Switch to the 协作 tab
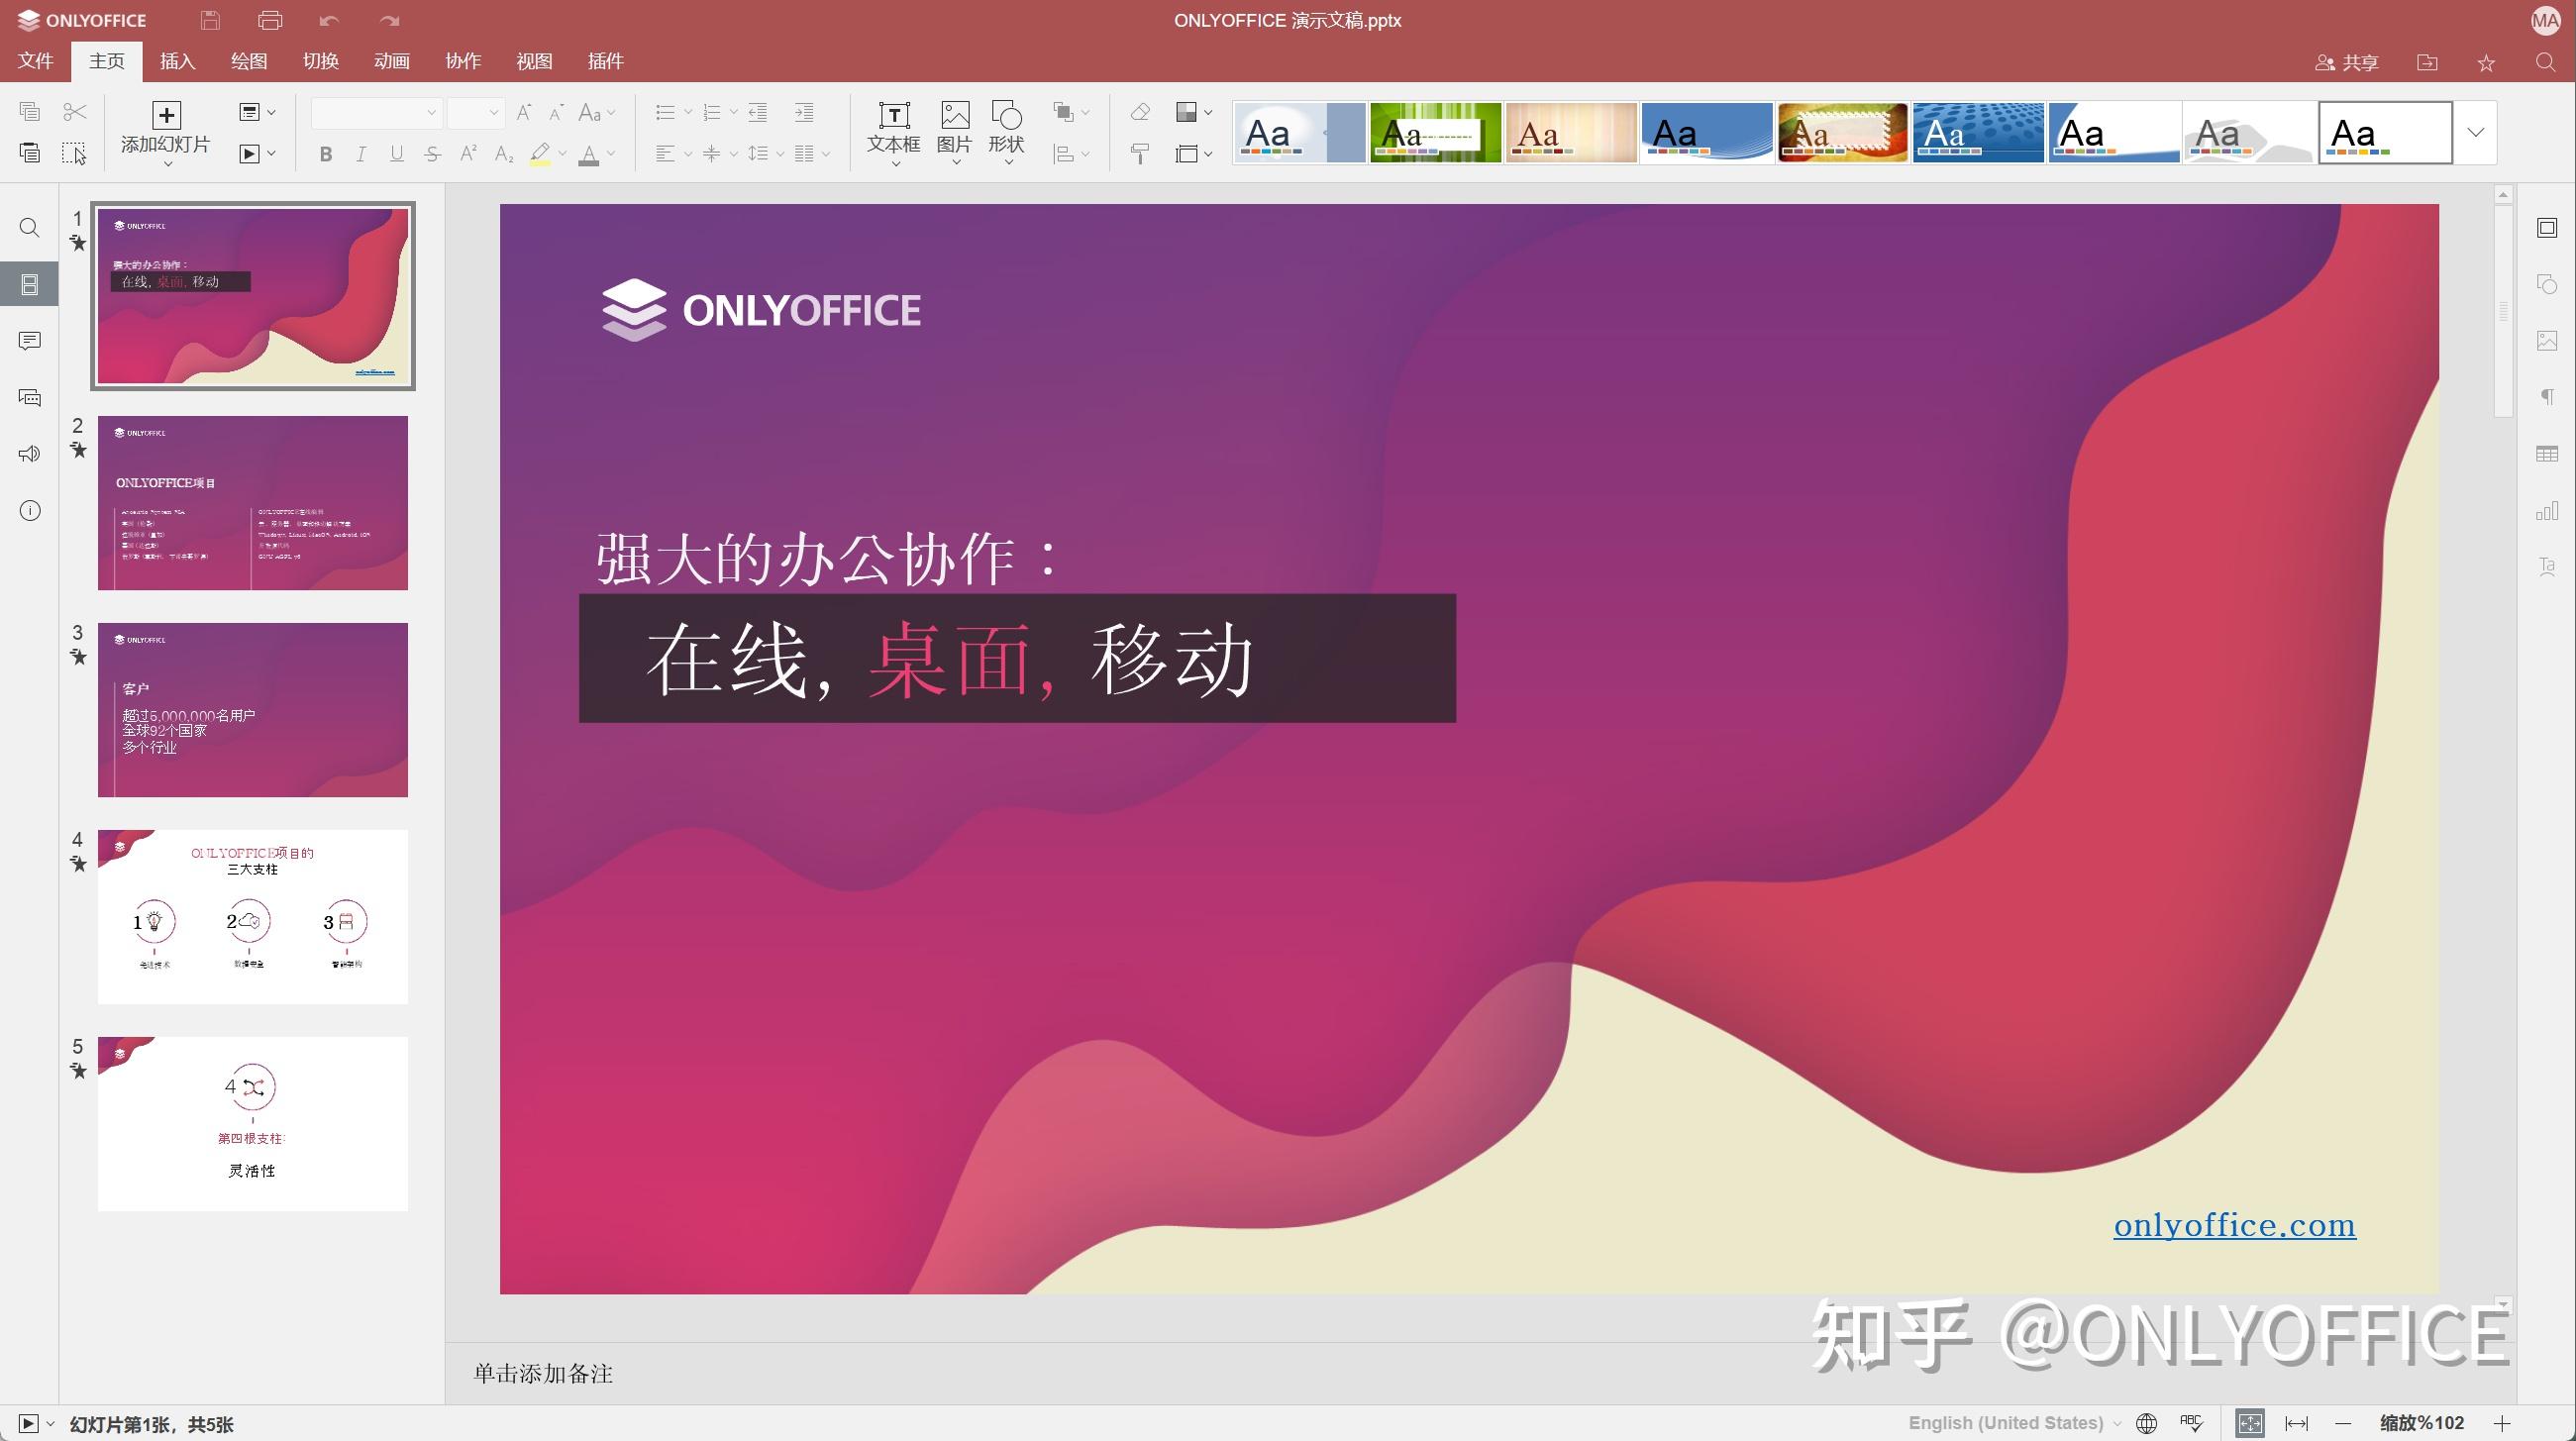The width and height of the screenshot is (2576, 1441). click(463, 61)
